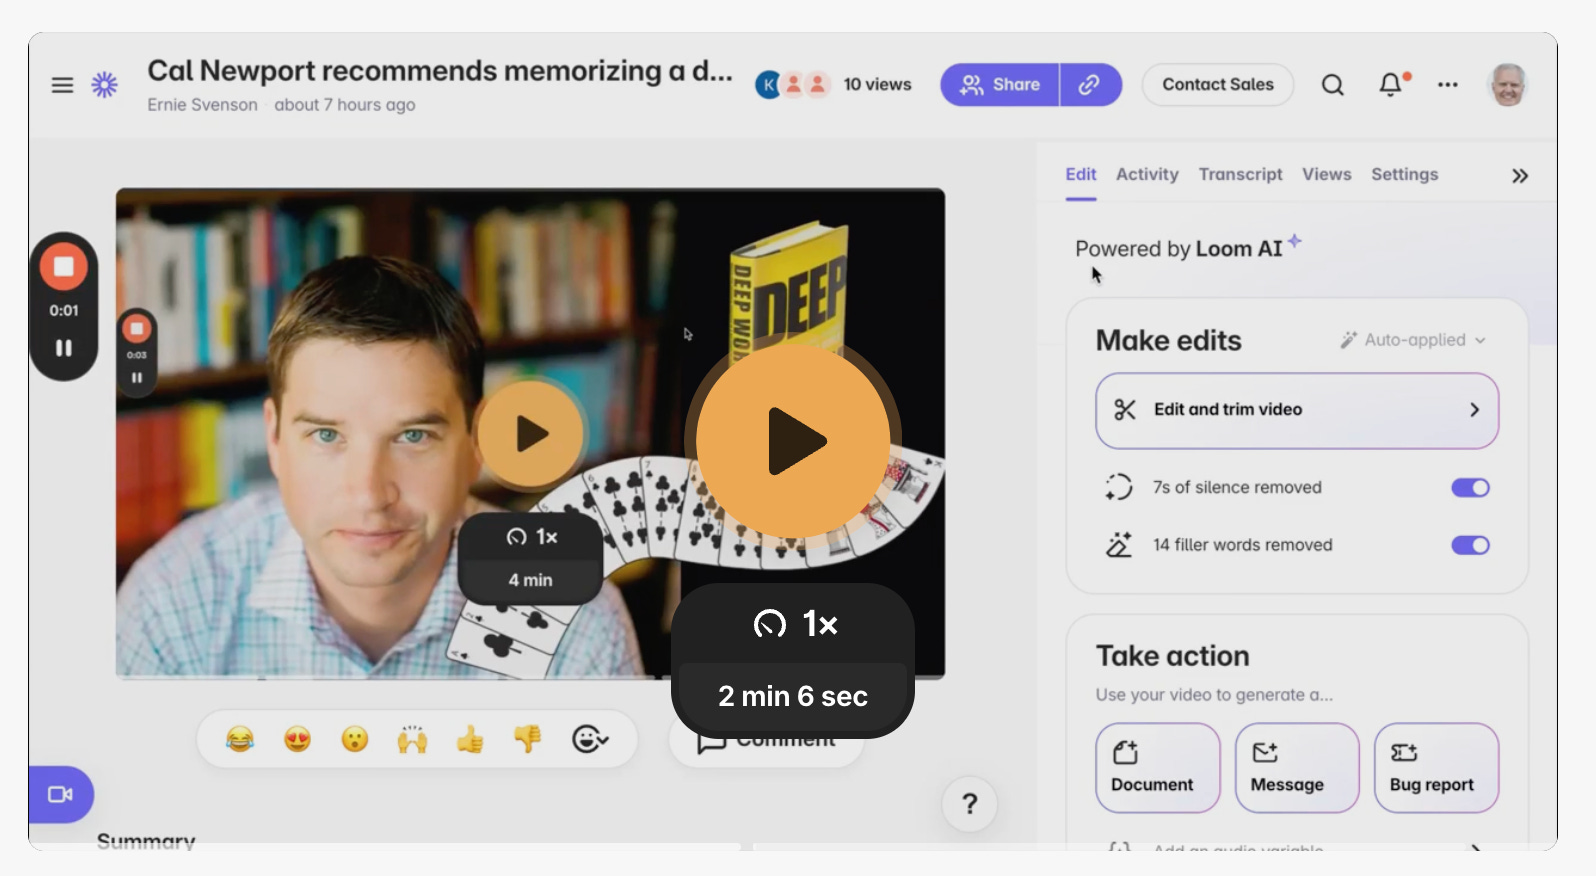The width and height of the screenshot is (1596, 876).
Task: React with heart-eyes emoji
Action: [297, 739]
